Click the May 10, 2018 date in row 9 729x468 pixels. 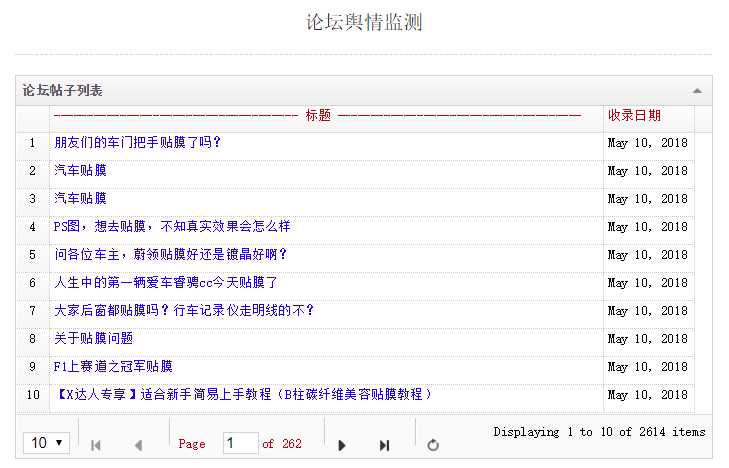point(648,367)
